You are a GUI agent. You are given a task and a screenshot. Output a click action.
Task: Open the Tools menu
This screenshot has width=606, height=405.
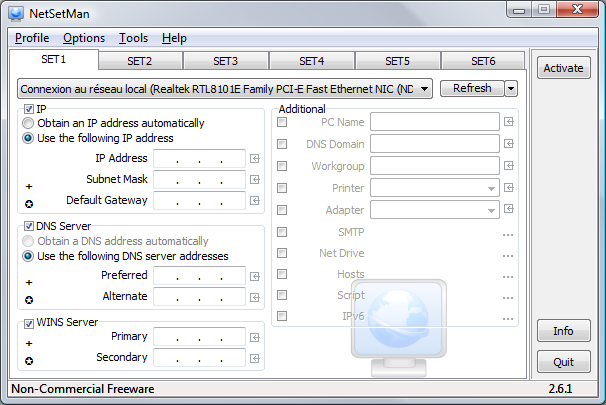click(x=133, y=38)
